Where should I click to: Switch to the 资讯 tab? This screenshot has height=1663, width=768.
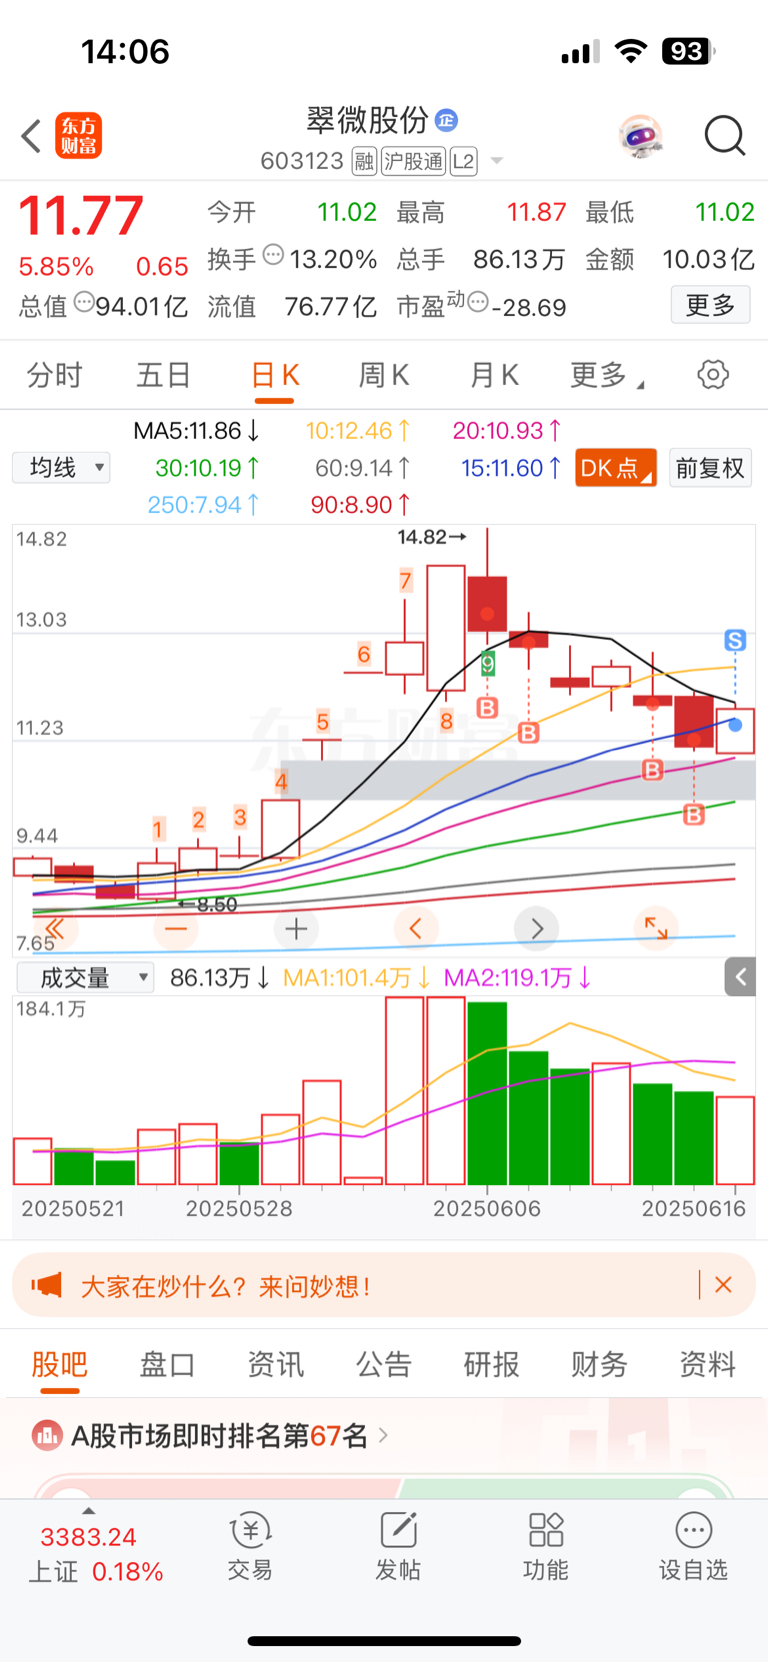pyautogui.click(x=275, y=1364)
